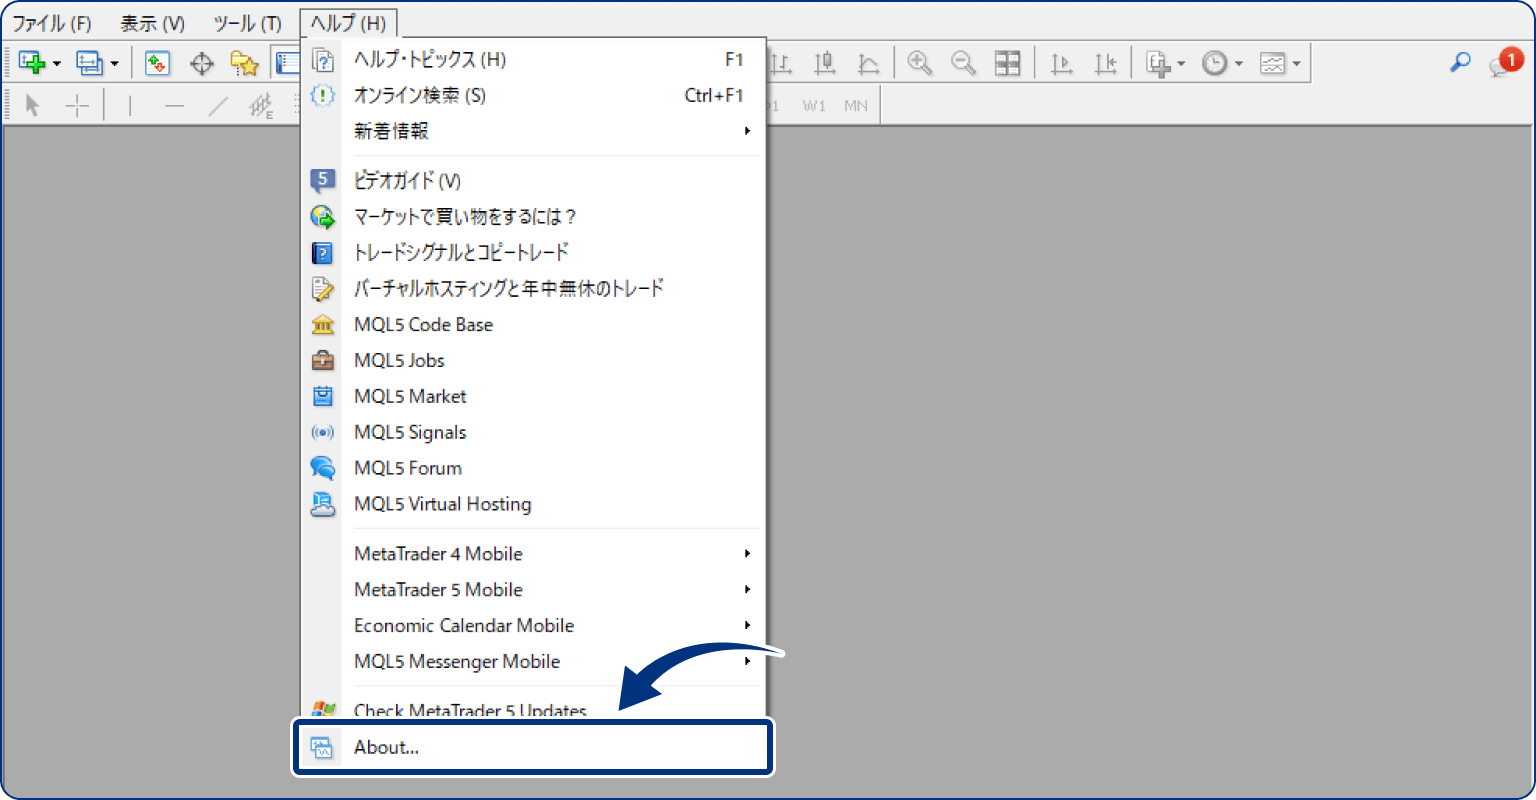1536x800 pixels.
Task: Open MQL5 Code Base menu entry
Action: coord(533,325)
